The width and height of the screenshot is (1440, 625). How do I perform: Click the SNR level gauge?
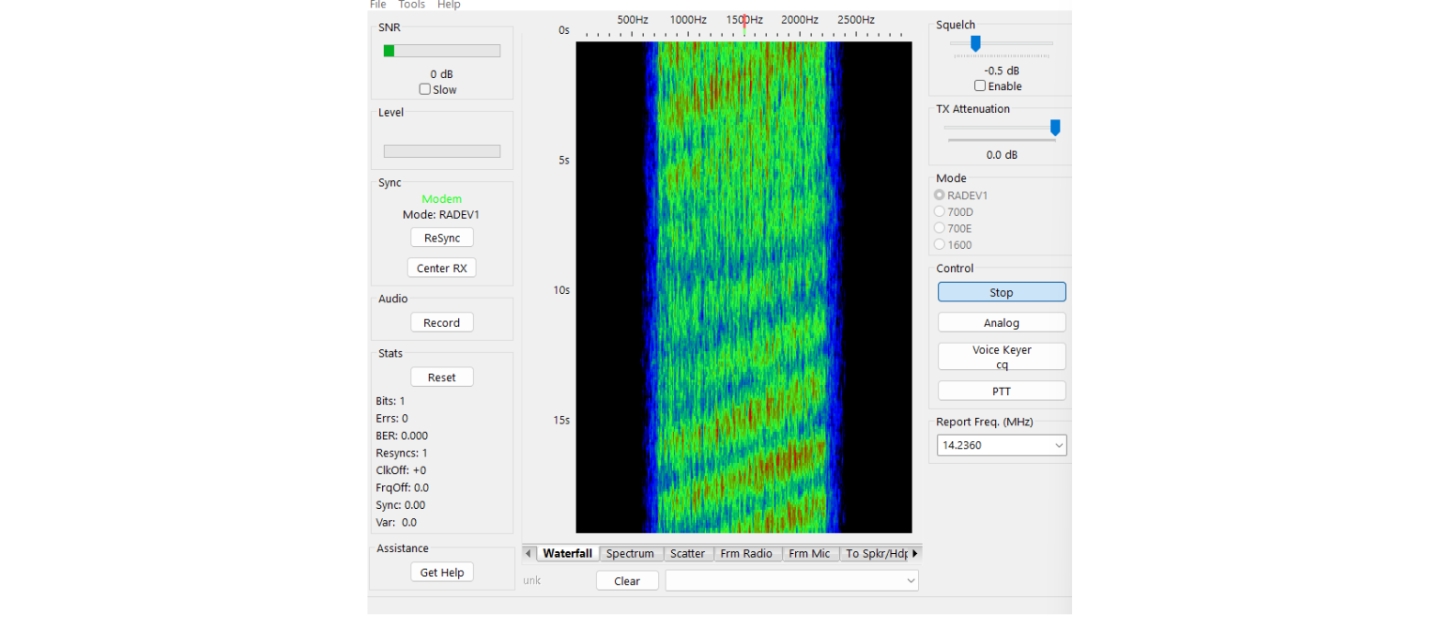point(442,51)
